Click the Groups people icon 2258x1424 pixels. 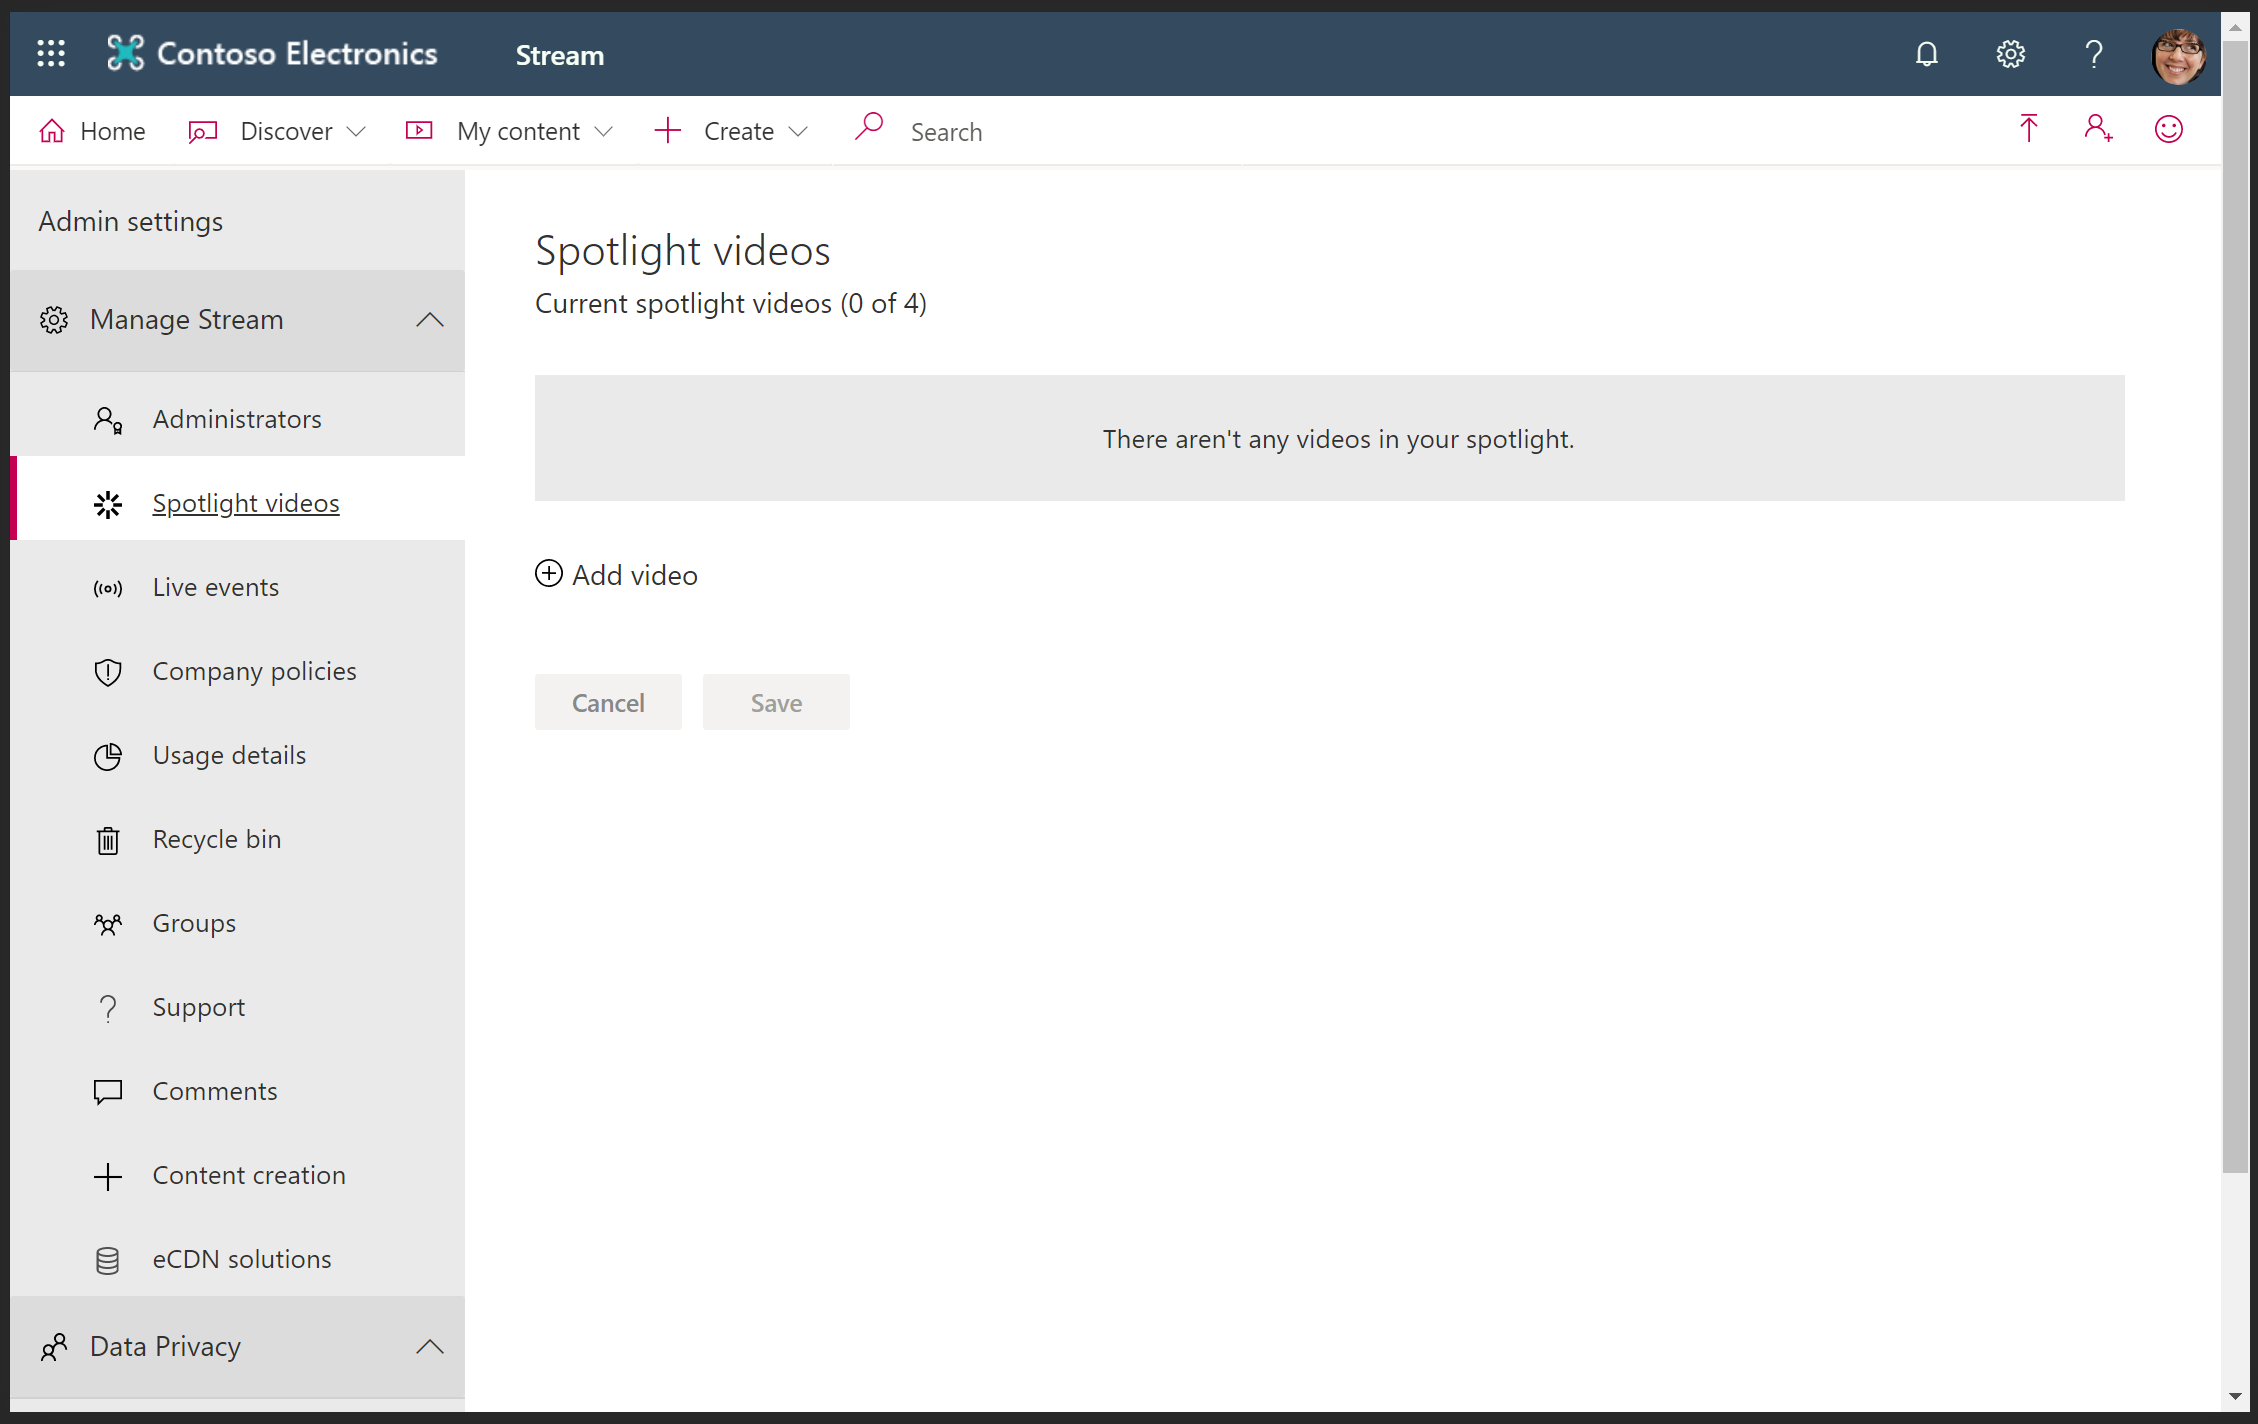(x=108, y=924)
